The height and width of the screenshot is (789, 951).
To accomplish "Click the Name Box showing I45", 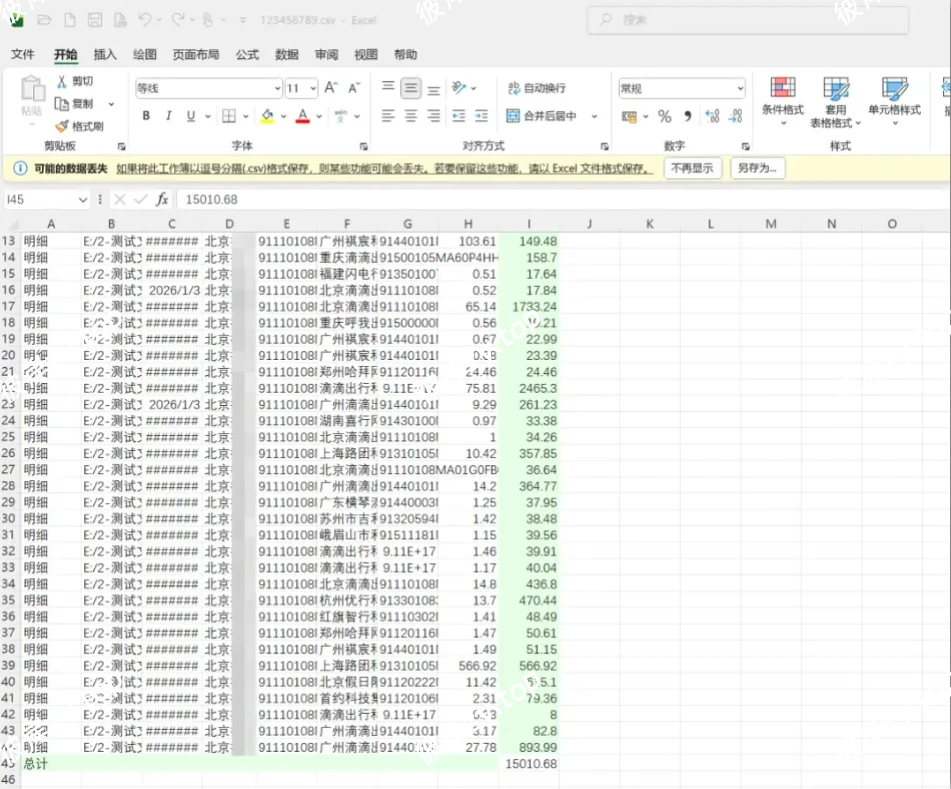I will pos(45,199).
